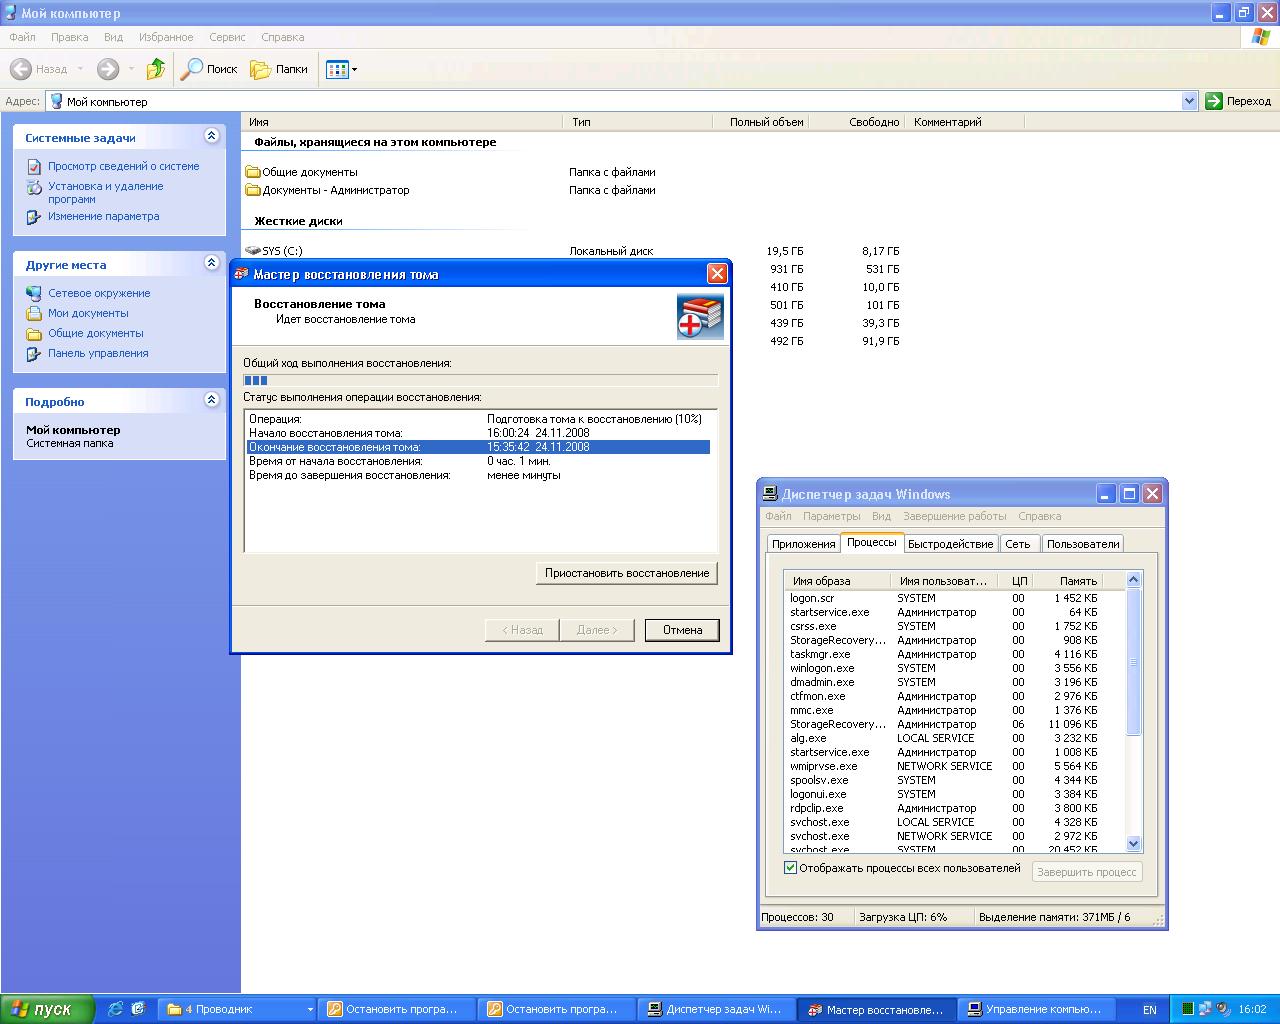The height and width of the screenshot is (1024, 1280).
Task: Click the Мои документы folder icon
Action: [34, 313]
